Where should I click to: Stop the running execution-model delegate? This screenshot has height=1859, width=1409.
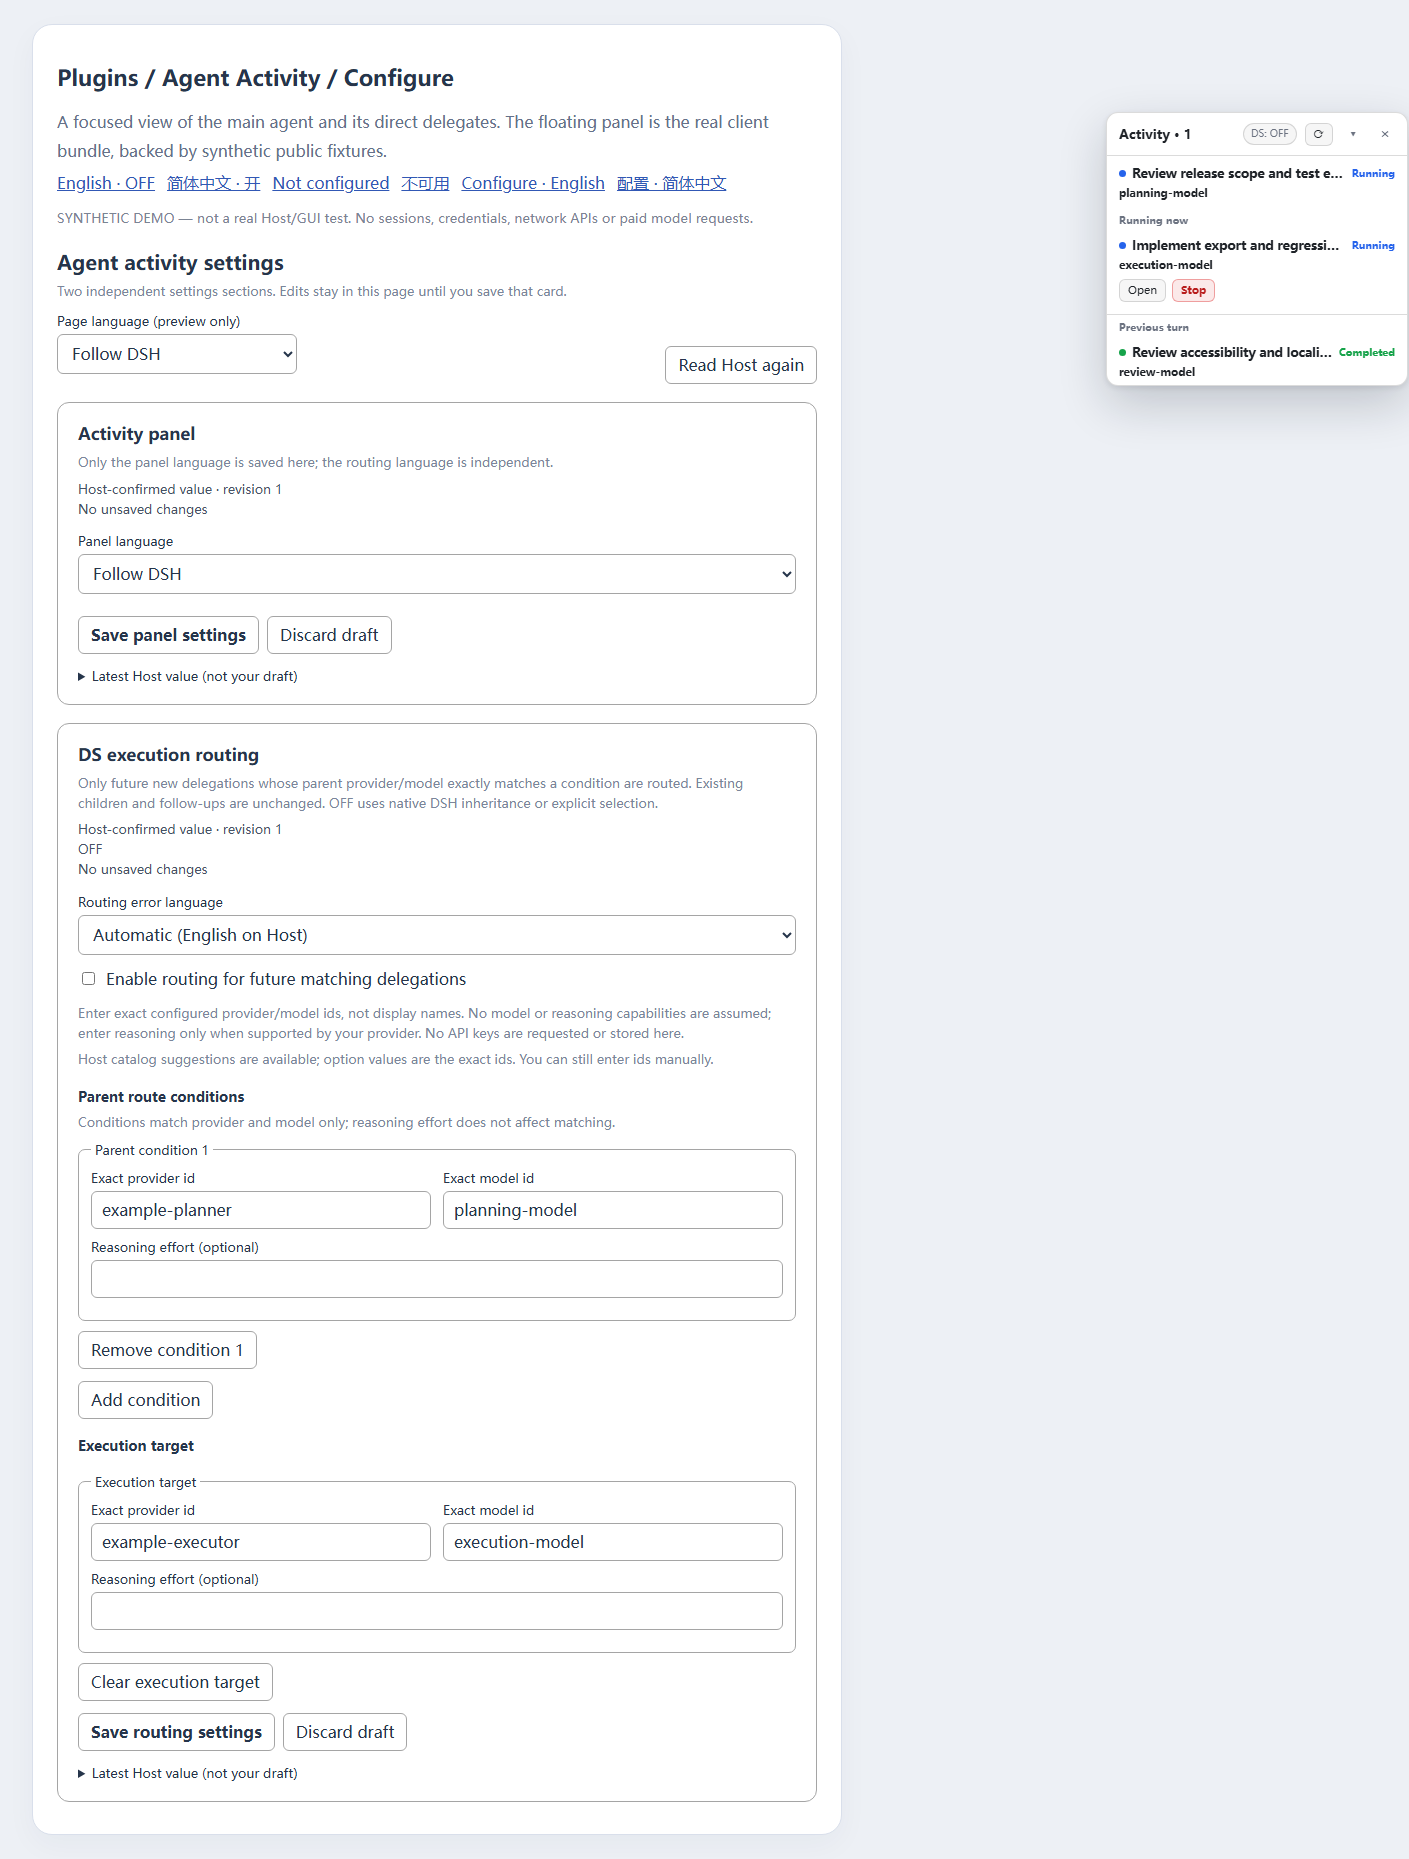pyautogui.click(x=1193, y=290)
